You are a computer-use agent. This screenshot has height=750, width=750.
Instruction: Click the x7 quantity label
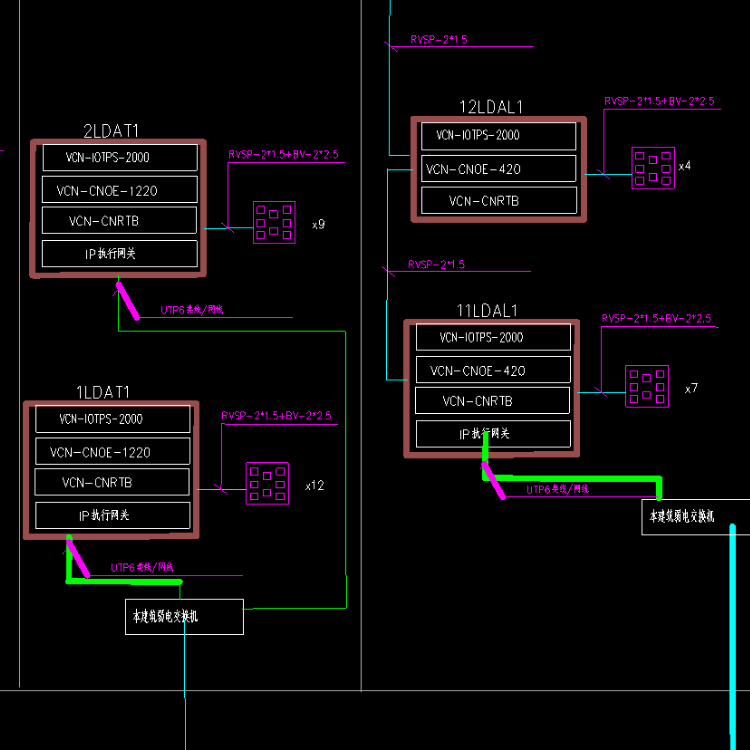(x=692, y=388)
